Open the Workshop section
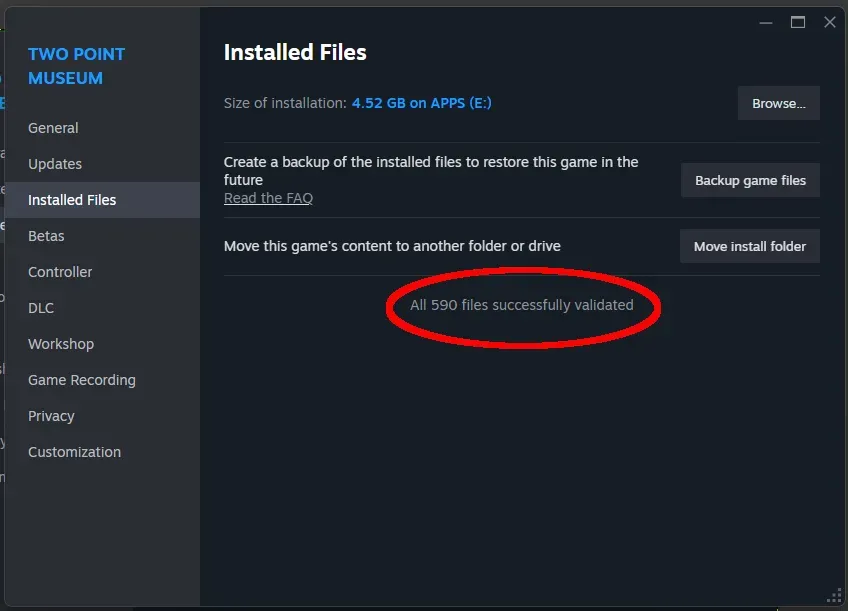This screenshot has width=848, height=611. point(61,344)
